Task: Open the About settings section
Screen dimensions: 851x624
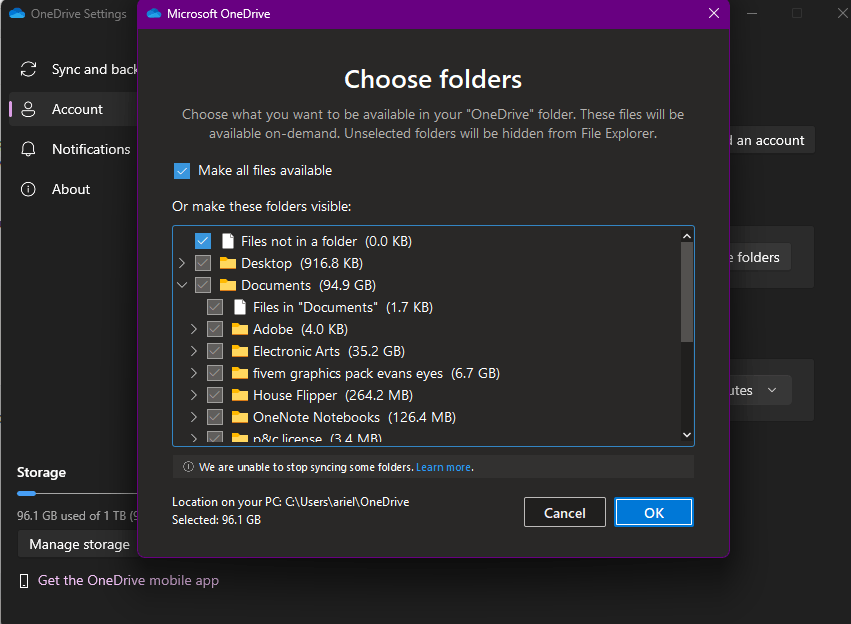Action: [73, 189]
